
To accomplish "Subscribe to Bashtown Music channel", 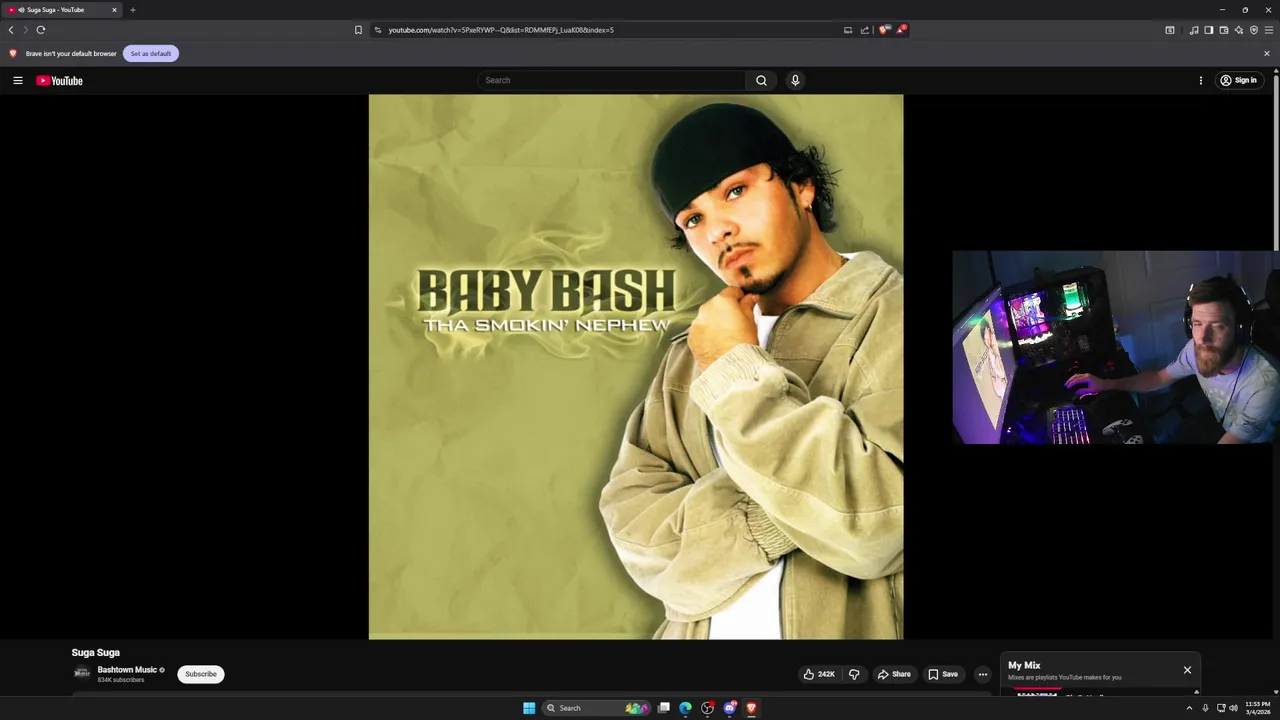I will (200, 674).
